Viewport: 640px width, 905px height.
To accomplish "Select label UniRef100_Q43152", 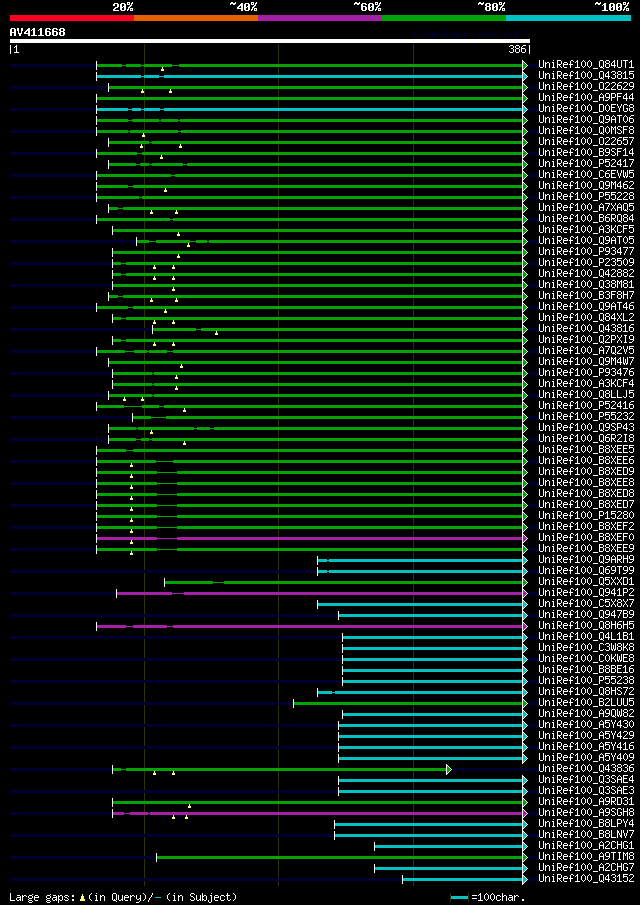I will (586, 879).
